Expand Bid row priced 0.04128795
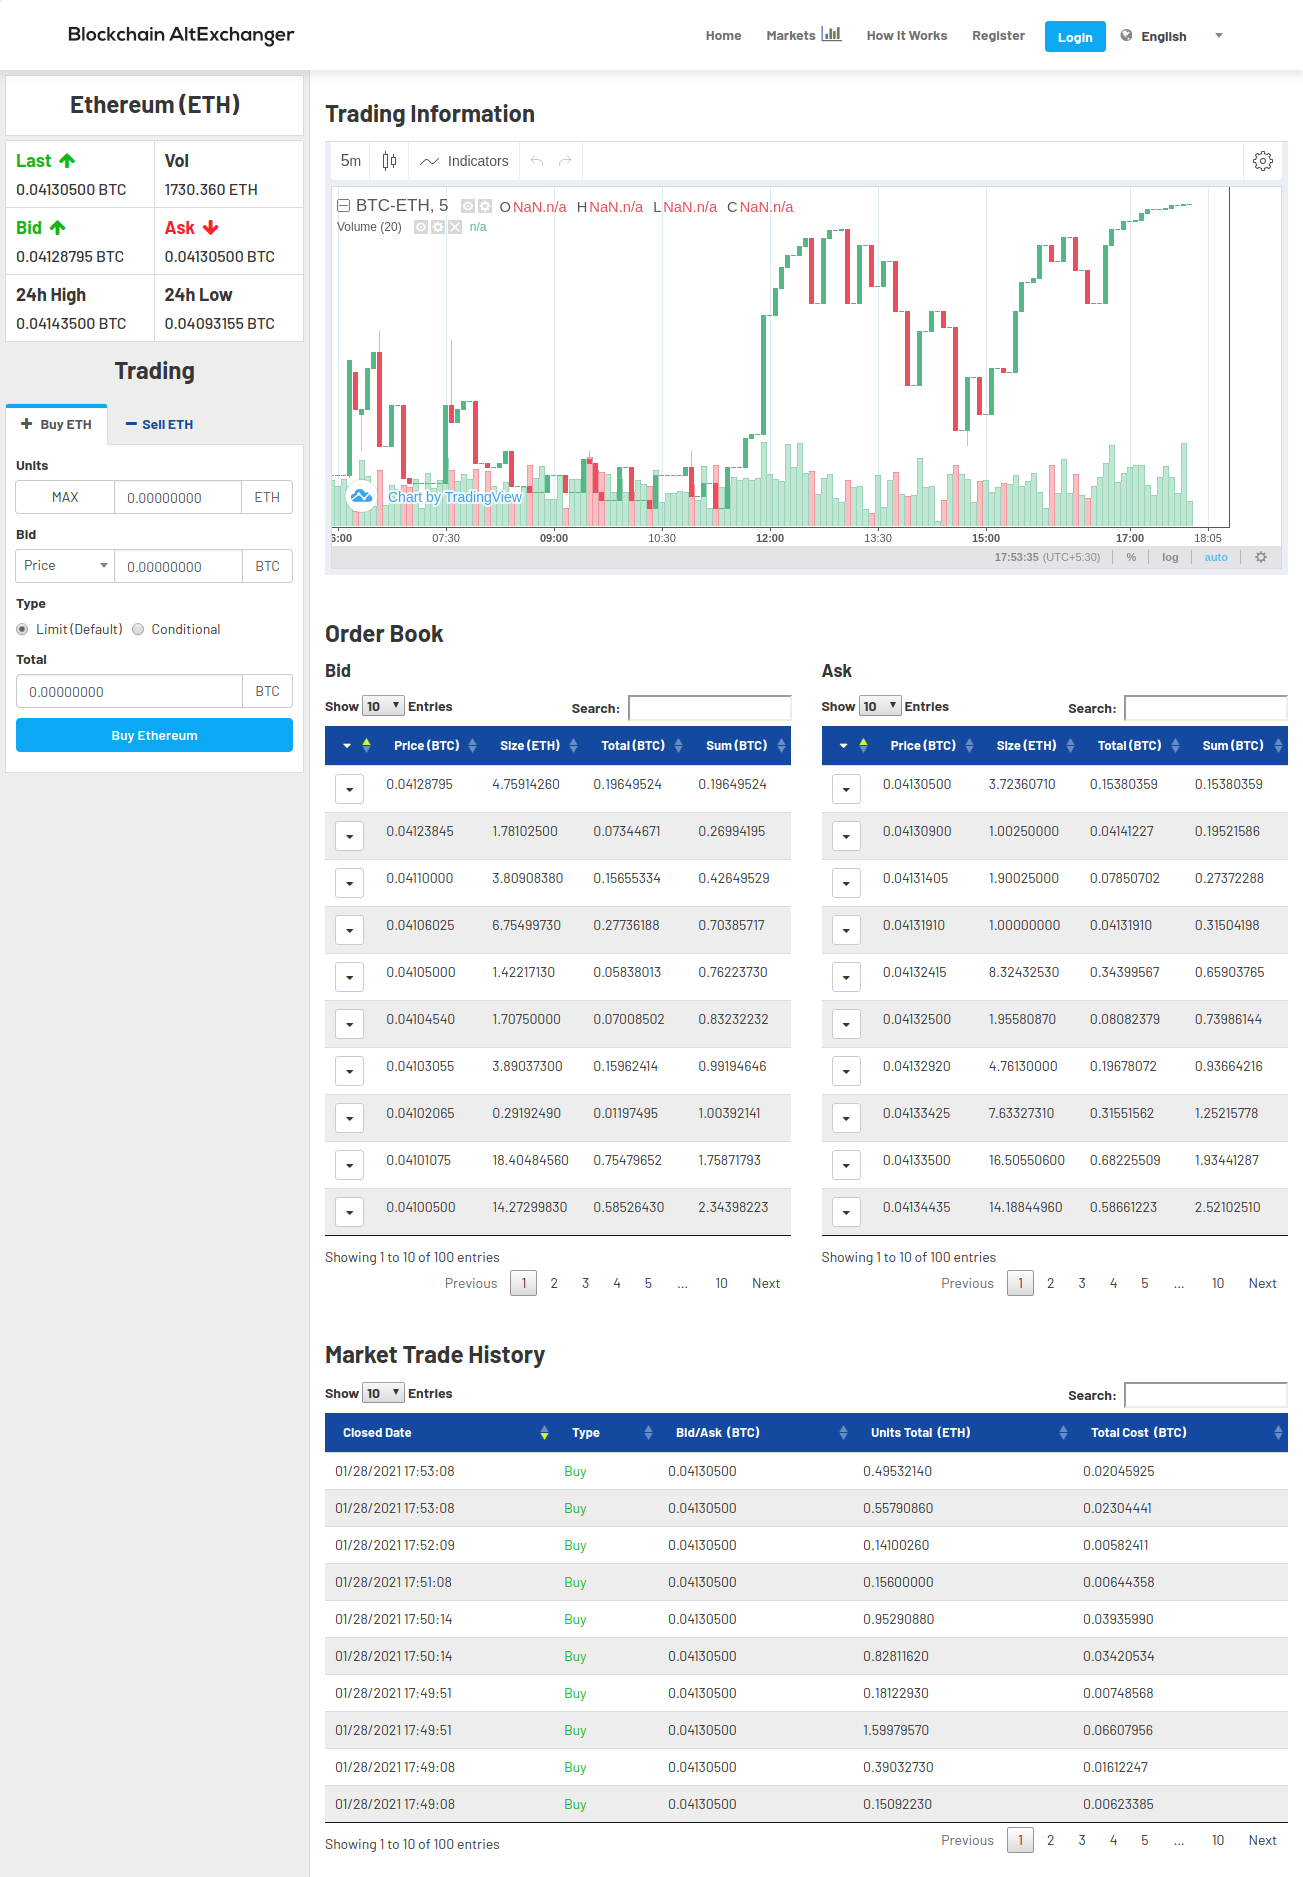The height and width of the screenshot is (1877, 1303). pyautogui.click(x=349, y=789)
